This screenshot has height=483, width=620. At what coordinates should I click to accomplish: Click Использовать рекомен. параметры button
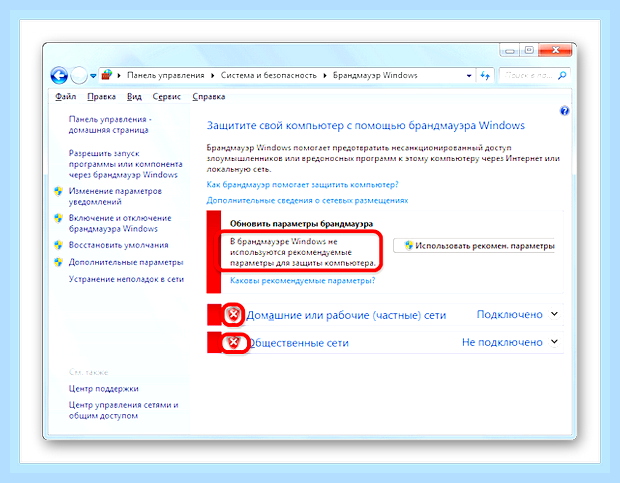coord(474,246)
